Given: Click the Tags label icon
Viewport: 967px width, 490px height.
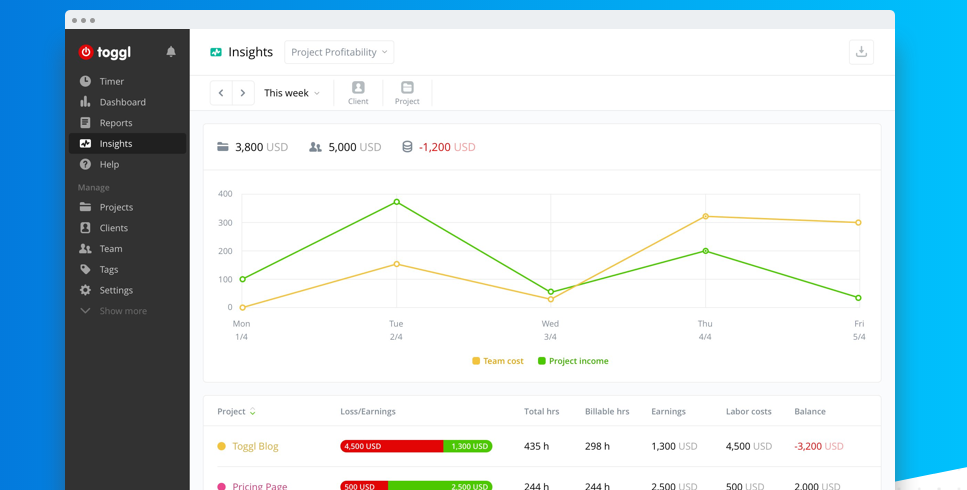Looking at the screenshot, I should [85, 269].
